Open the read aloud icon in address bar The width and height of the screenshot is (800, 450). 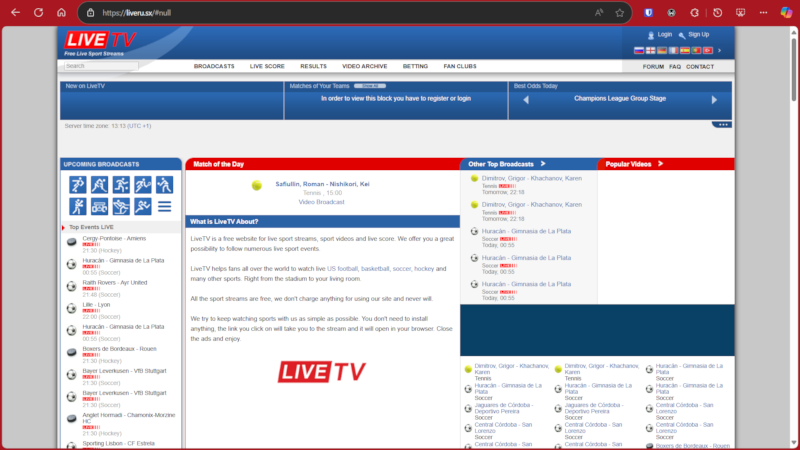coord(599,13)
